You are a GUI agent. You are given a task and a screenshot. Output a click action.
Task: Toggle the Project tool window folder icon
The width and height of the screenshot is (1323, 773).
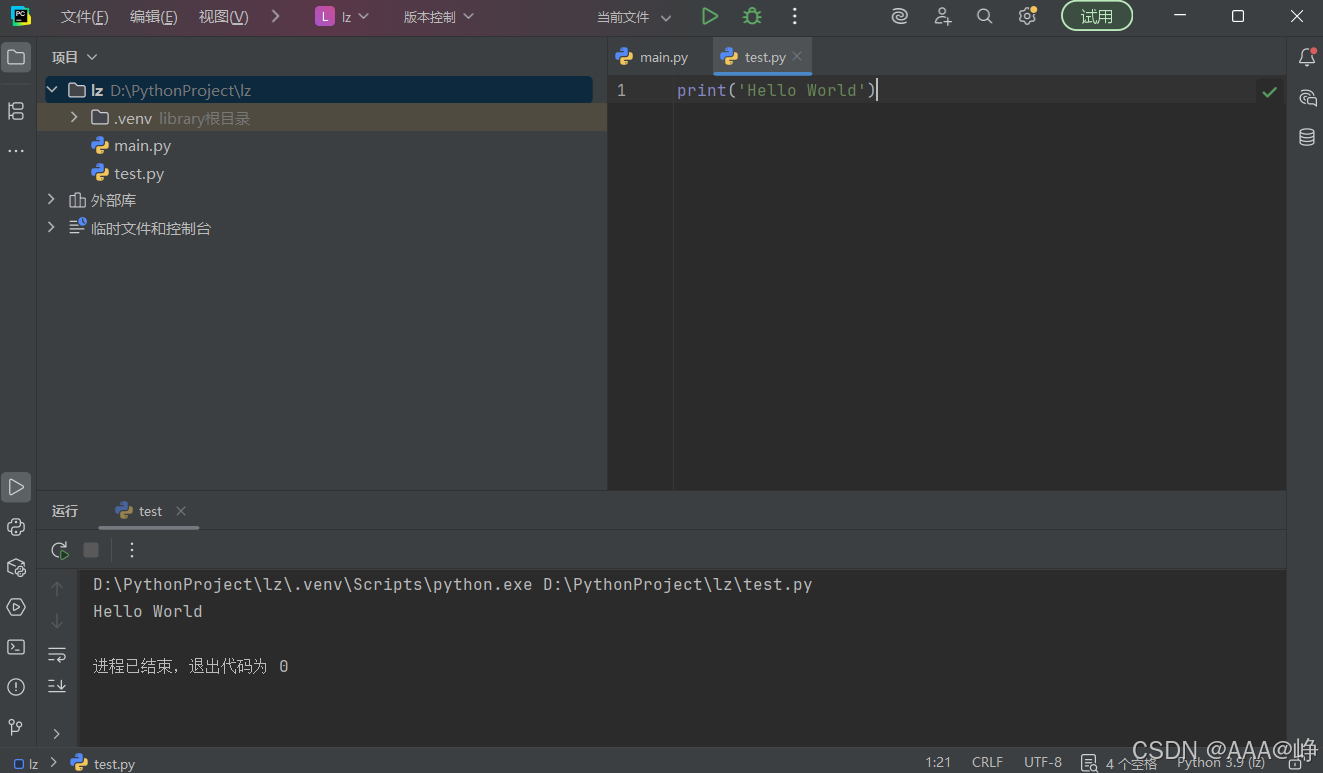(16, 57)
